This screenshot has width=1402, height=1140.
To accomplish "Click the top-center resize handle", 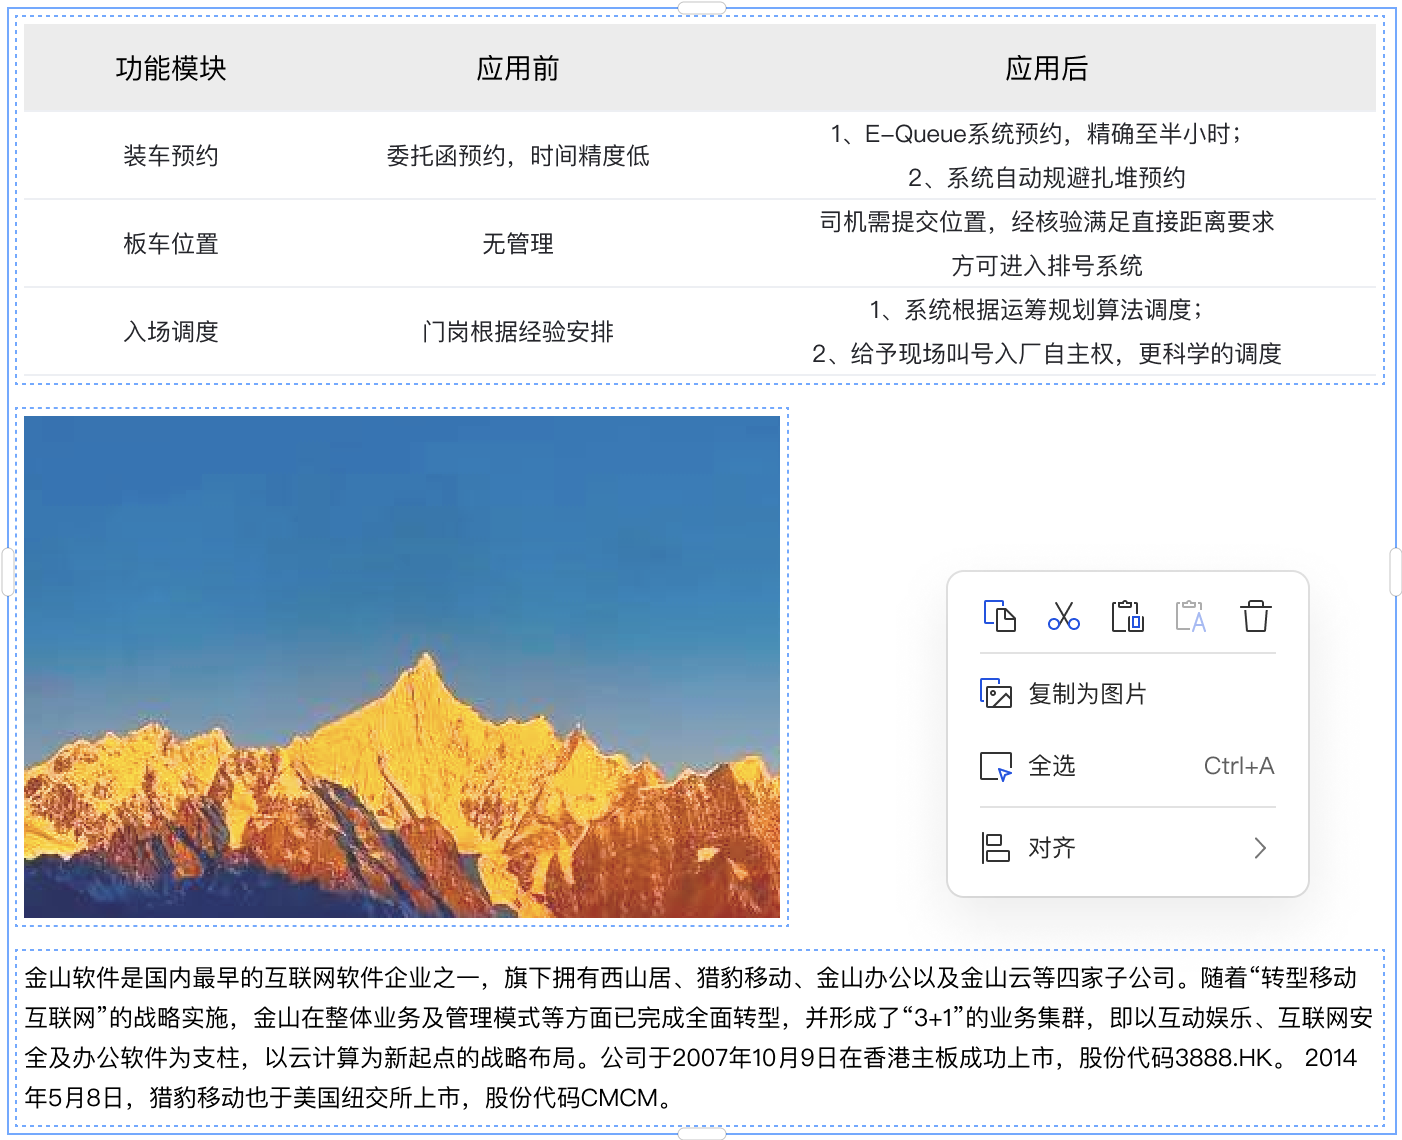I will click(x=701, y=7).
